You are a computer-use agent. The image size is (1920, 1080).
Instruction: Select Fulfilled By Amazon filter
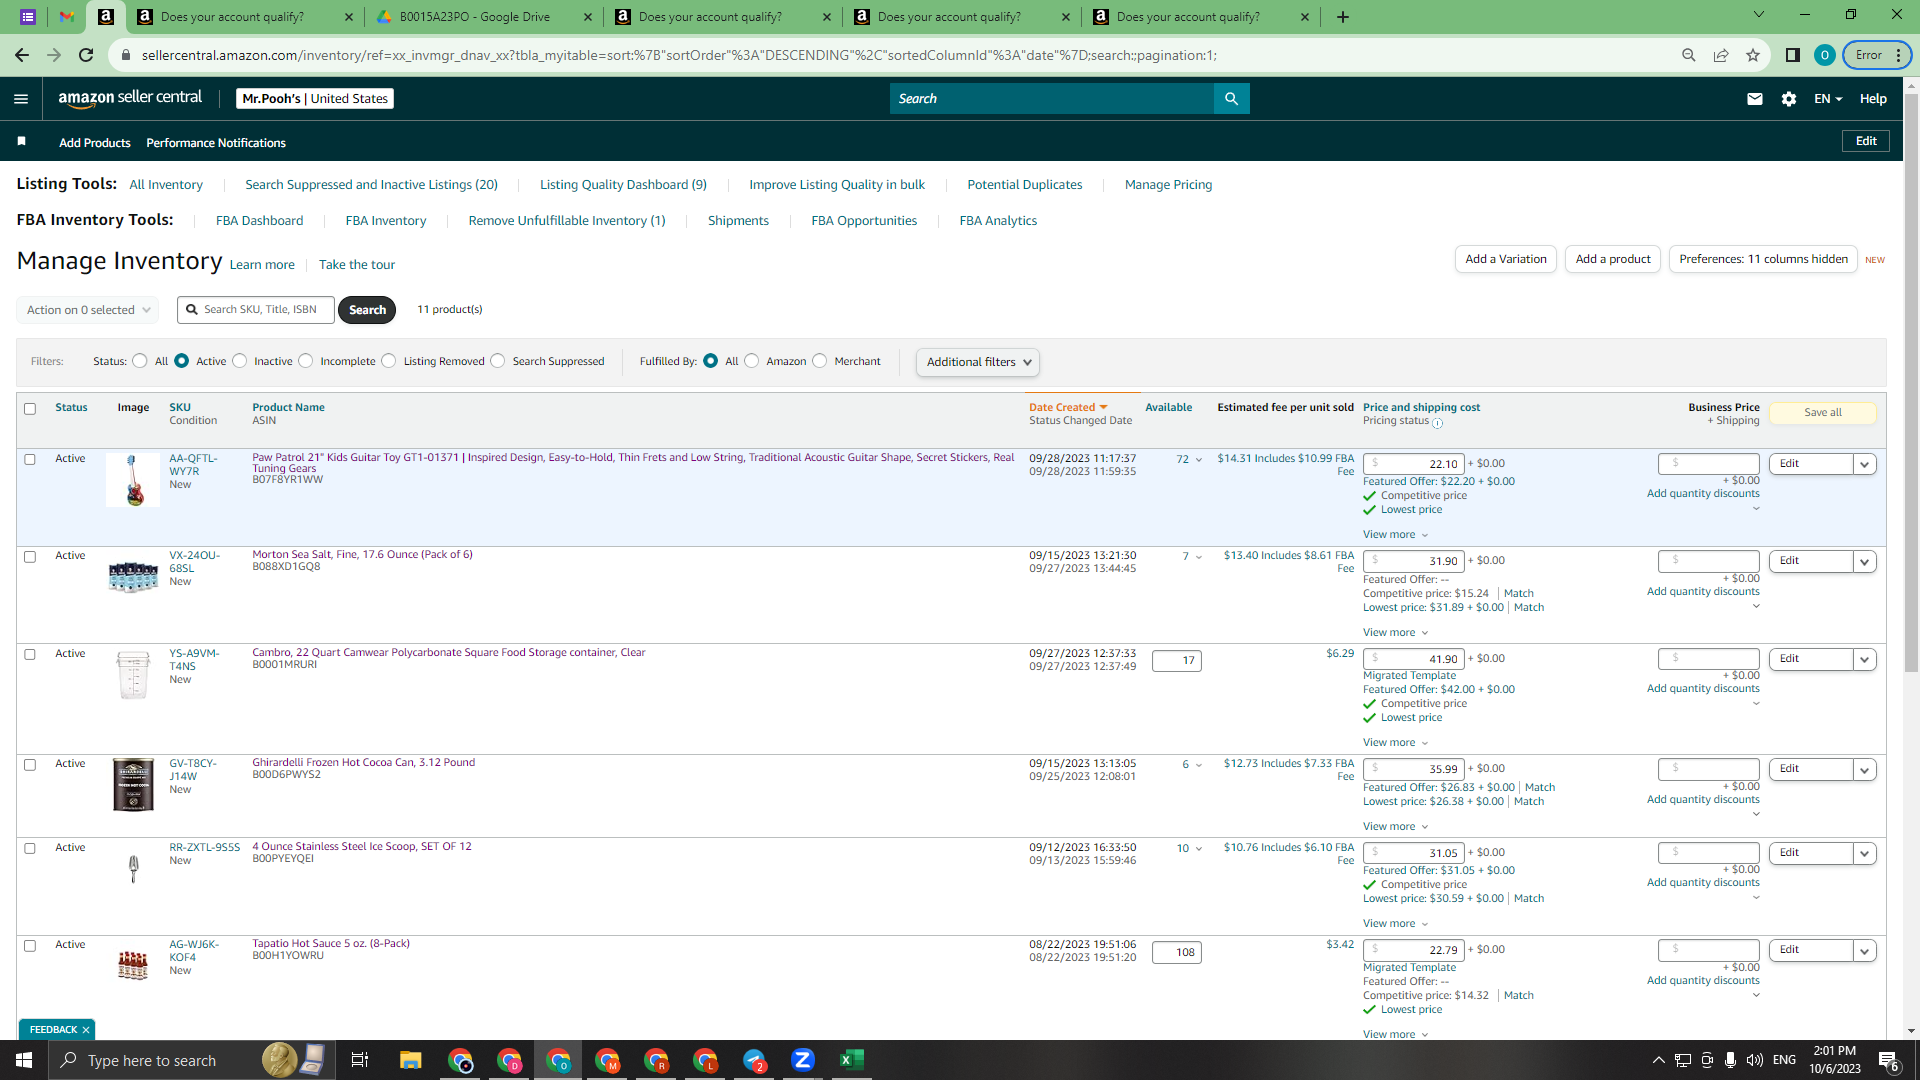(x=752, y=361)
